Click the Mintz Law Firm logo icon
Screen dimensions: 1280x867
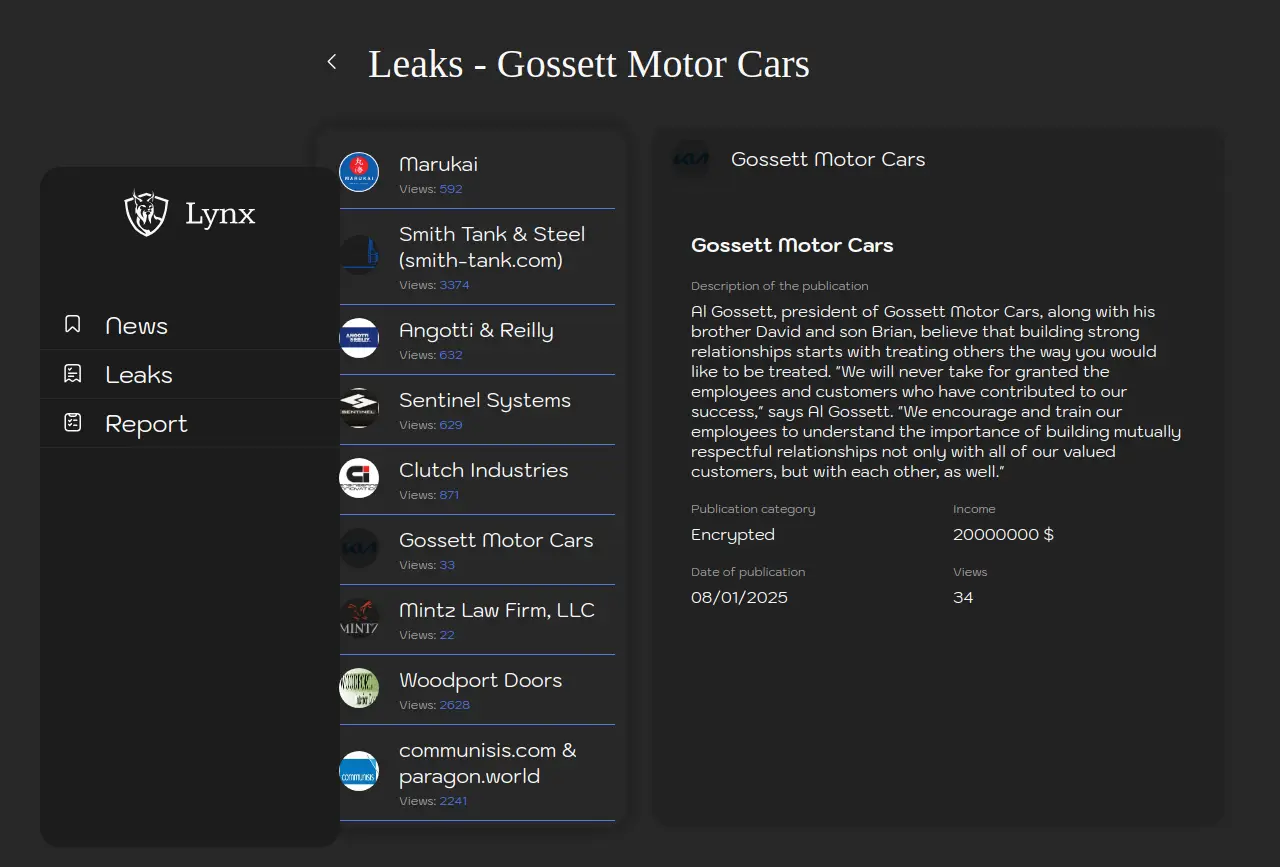pos(359,618)
